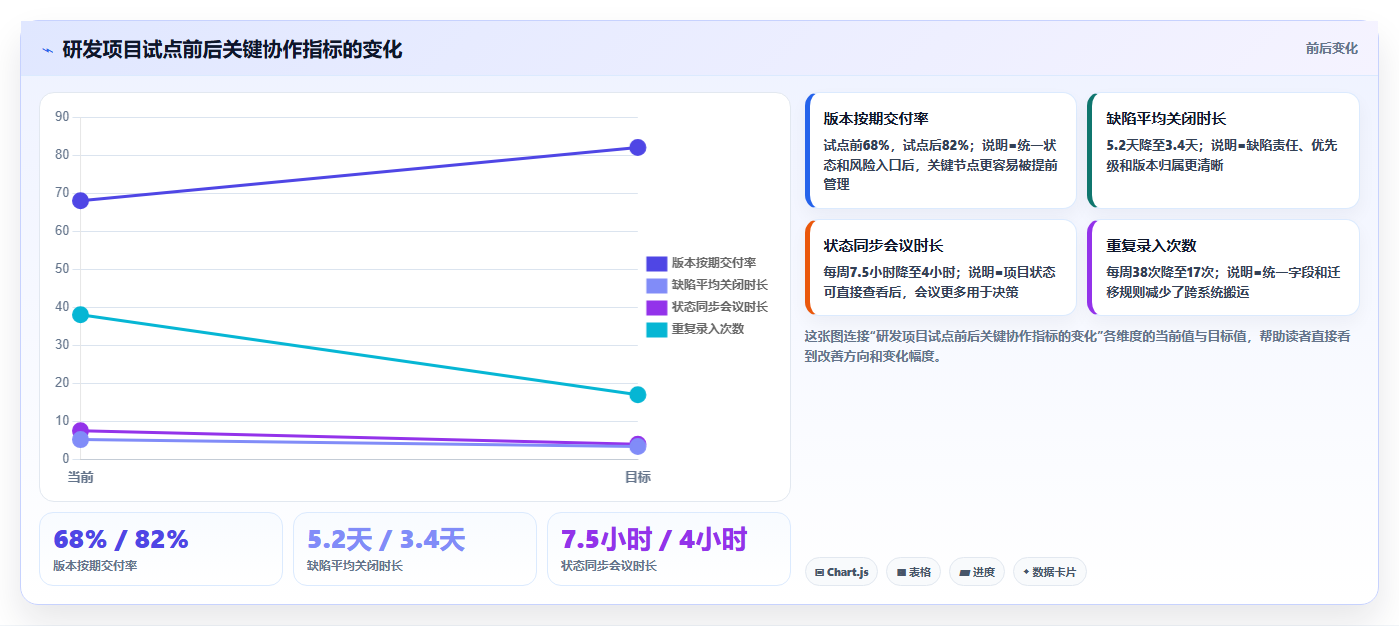Toggle 版本按期交付率 legend color box
Image resolution: width=1399 pixels, height=626 pixels.
(x=656, y=263)
